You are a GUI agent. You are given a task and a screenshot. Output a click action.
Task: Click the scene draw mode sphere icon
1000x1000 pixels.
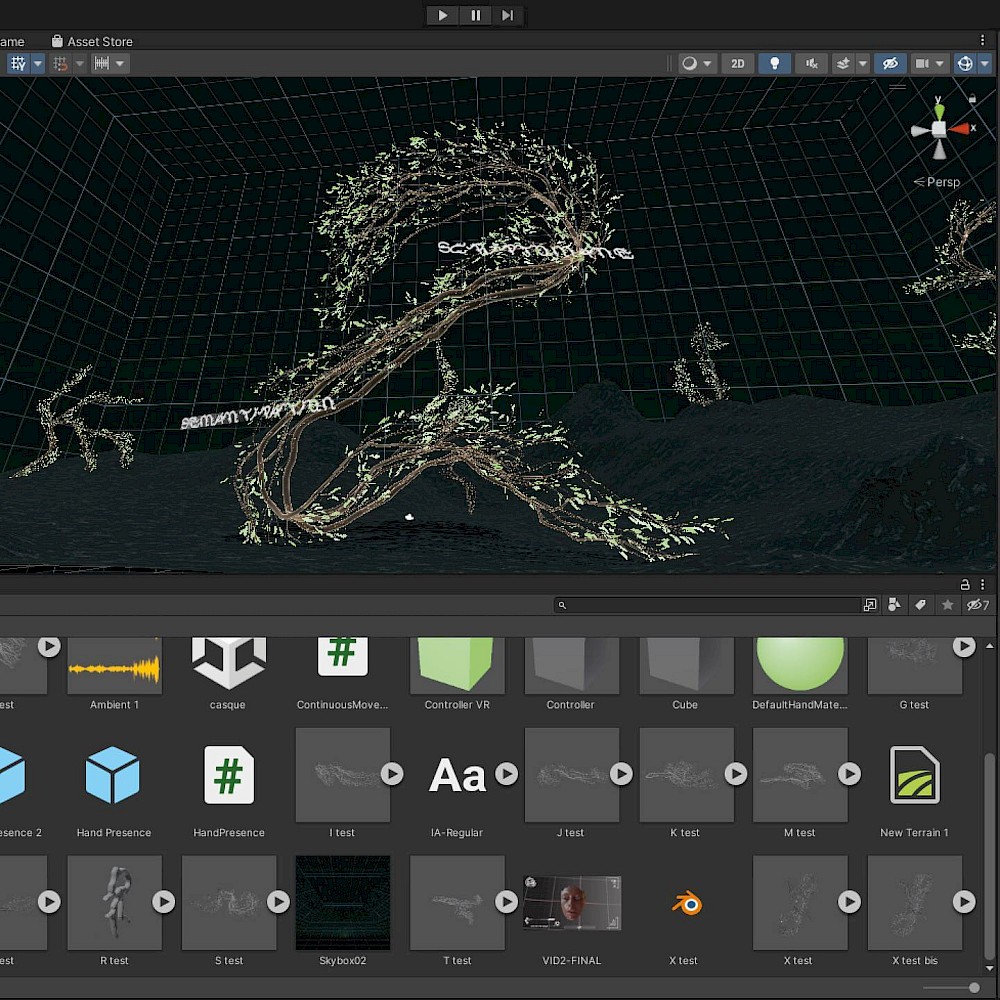point(689,63)
